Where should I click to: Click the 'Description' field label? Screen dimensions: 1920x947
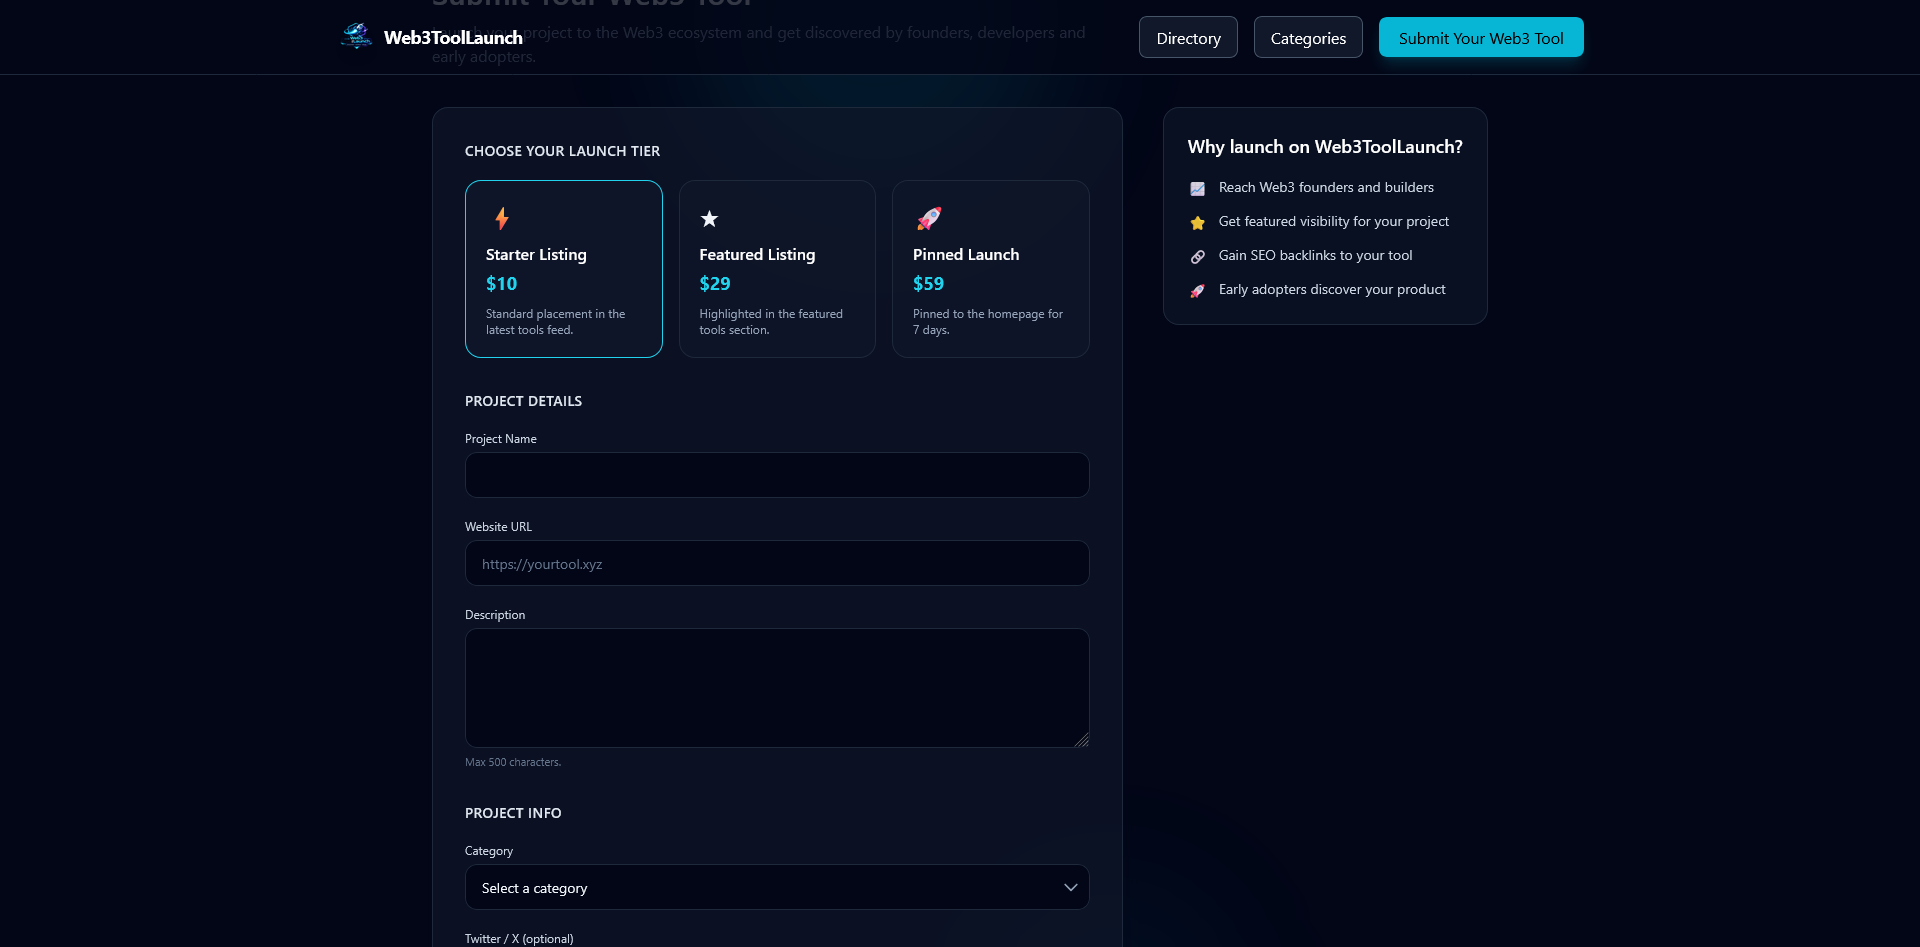click(495, 615)
